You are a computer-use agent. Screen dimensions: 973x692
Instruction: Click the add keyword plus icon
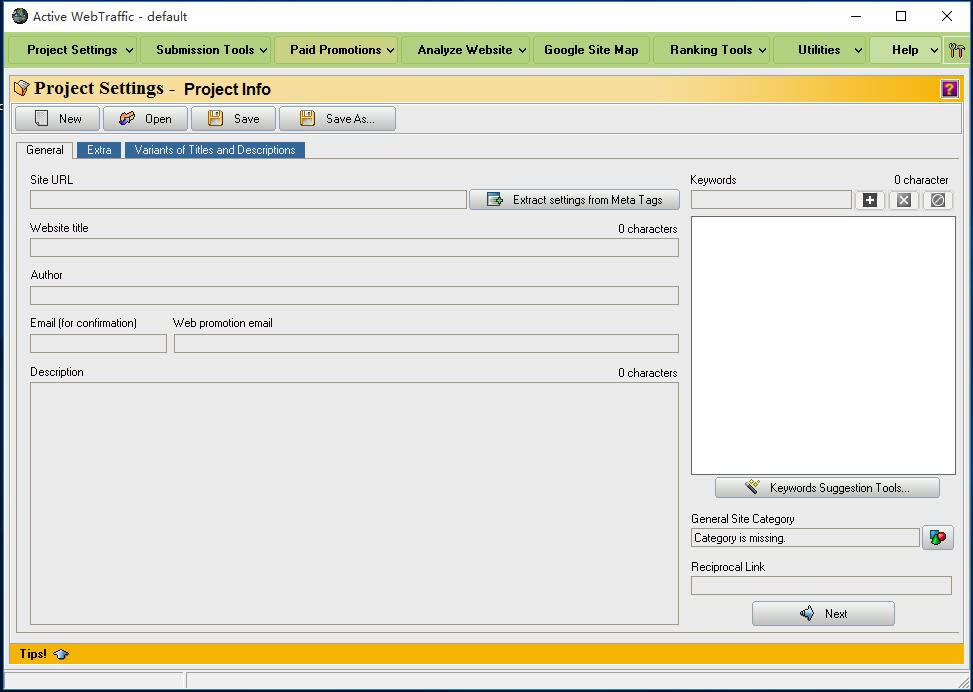870,200
